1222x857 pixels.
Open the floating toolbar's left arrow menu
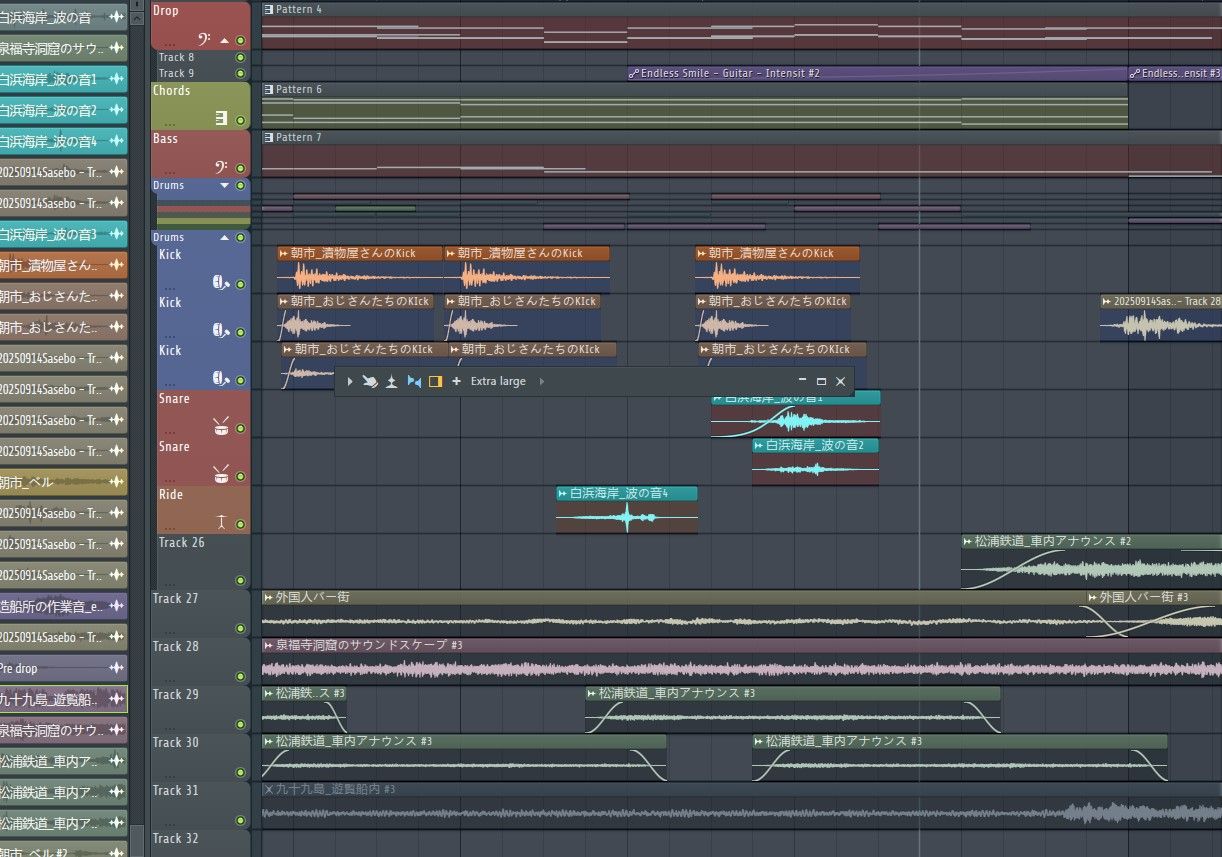point(349,382)
